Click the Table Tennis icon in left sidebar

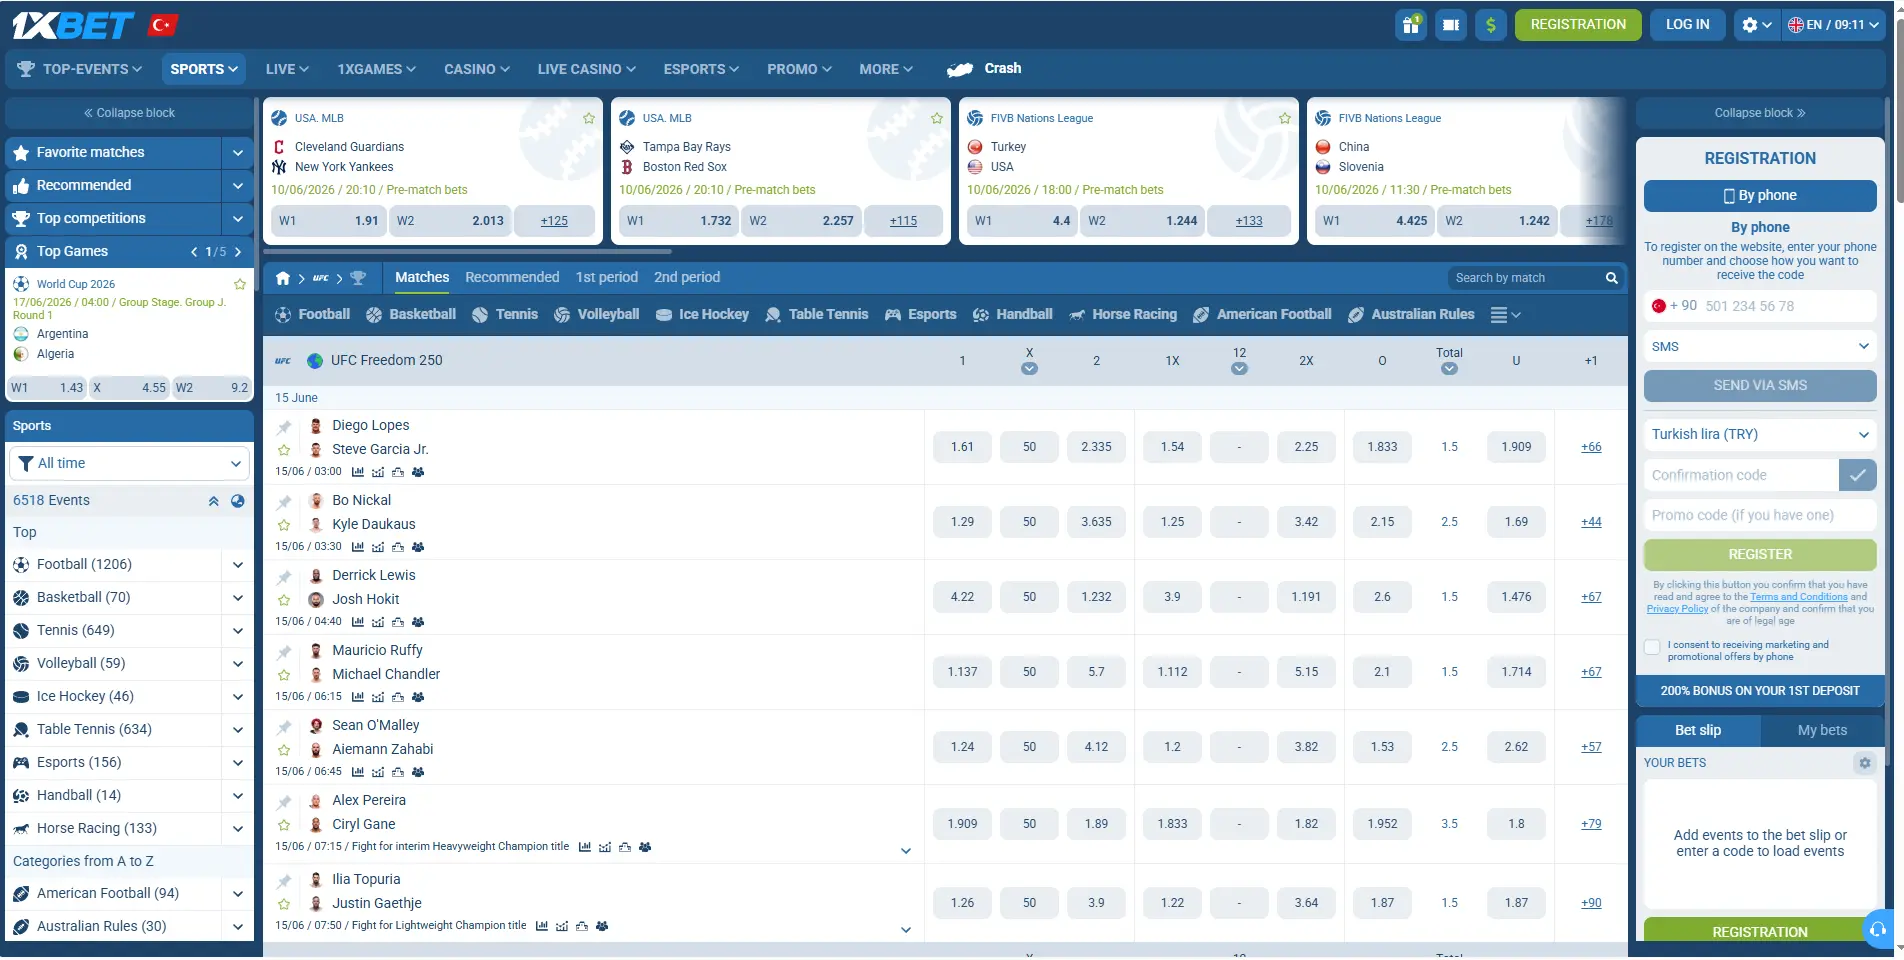tap(21, 730)
